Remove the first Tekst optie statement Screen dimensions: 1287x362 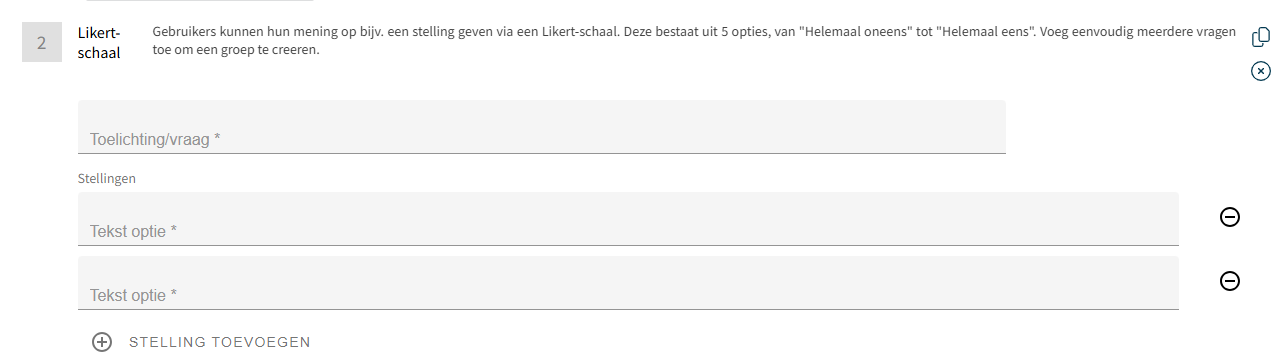coord(1231,217)
